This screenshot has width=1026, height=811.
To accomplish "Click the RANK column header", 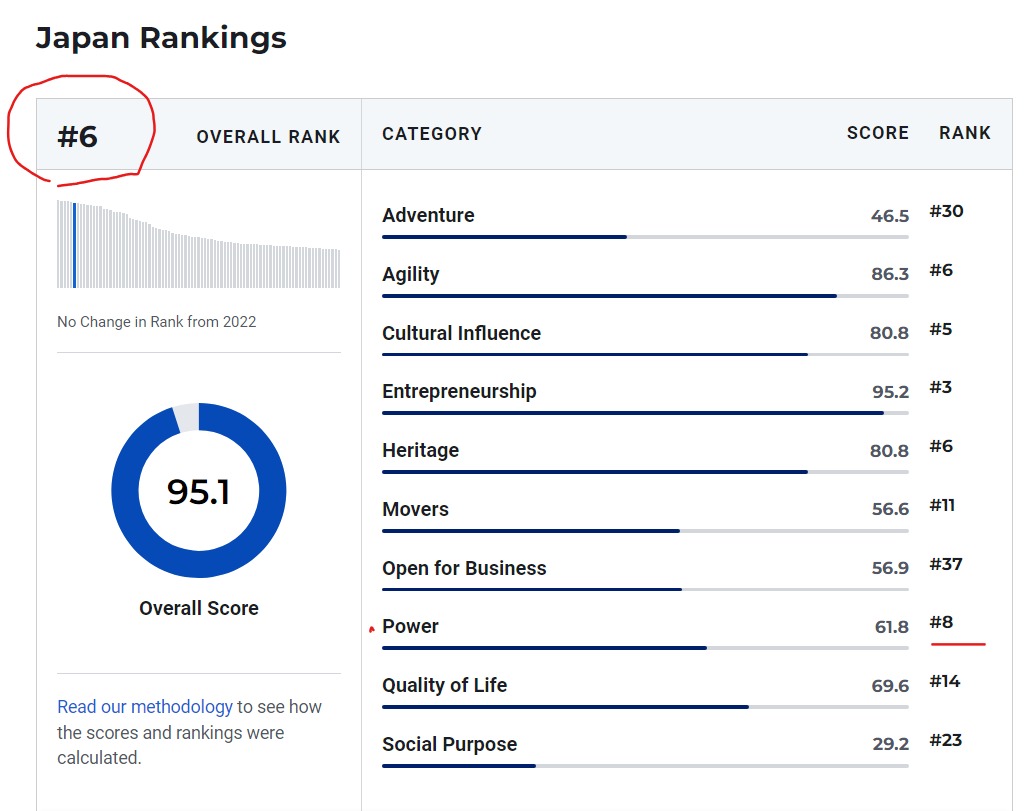I will point(964,133).
